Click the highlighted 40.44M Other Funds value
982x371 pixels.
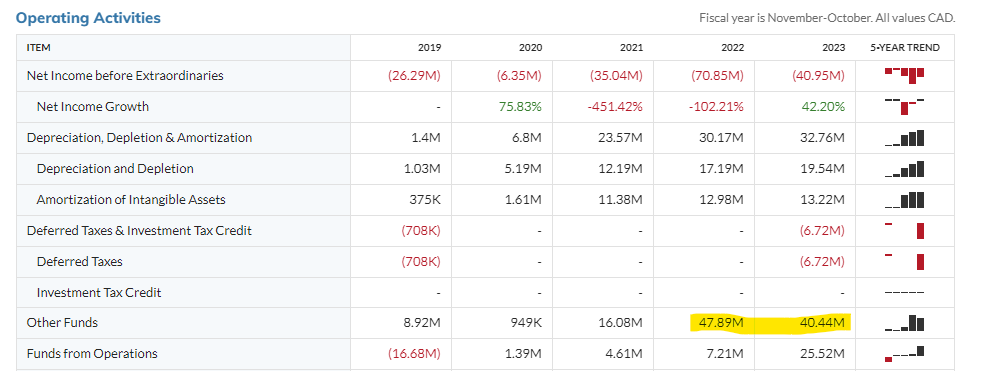click(x=822, y=323)
